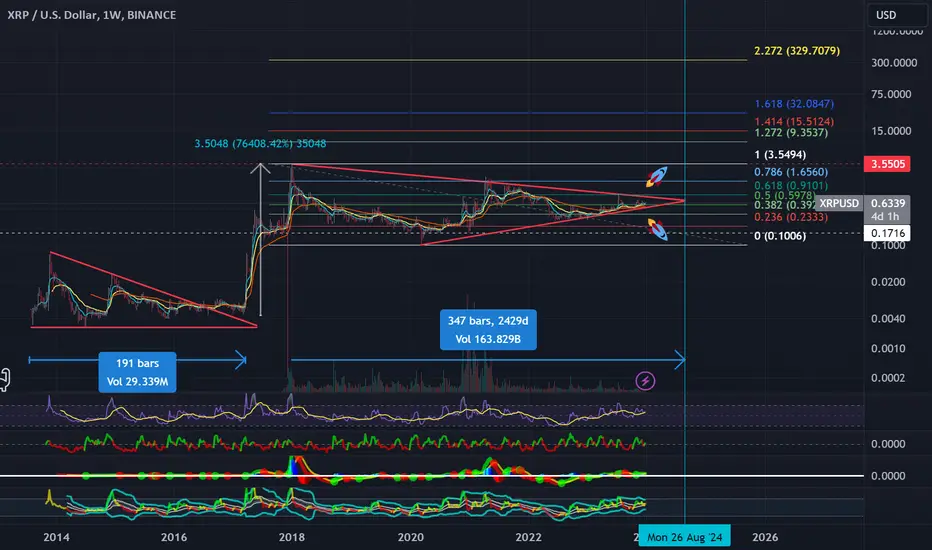Click the 0.0010 price scale value
Screen dimensions: 932x550
coord(889,348)
